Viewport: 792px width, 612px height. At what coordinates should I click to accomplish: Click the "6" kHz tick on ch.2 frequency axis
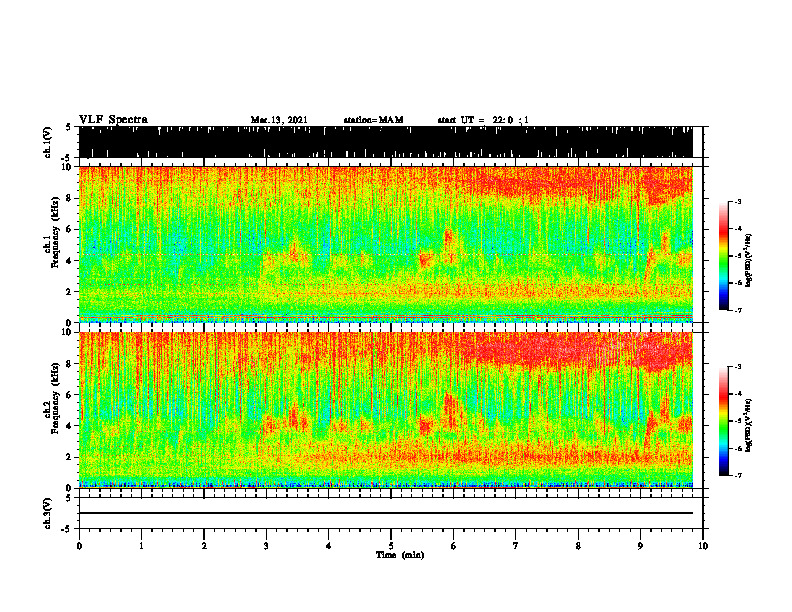pyautogui.click(x=70, y=395)
